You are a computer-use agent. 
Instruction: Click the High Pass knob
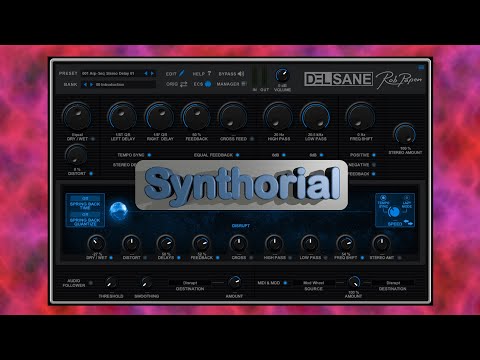(x=278, y=116)
